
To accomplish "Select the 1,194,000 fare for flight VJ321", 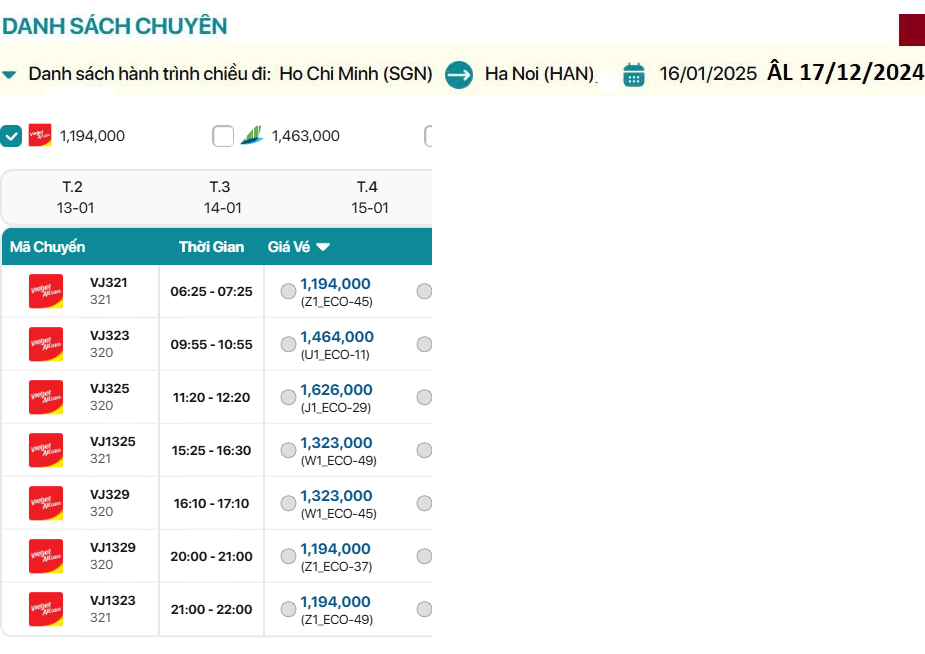I will click(x=288, y=291).
